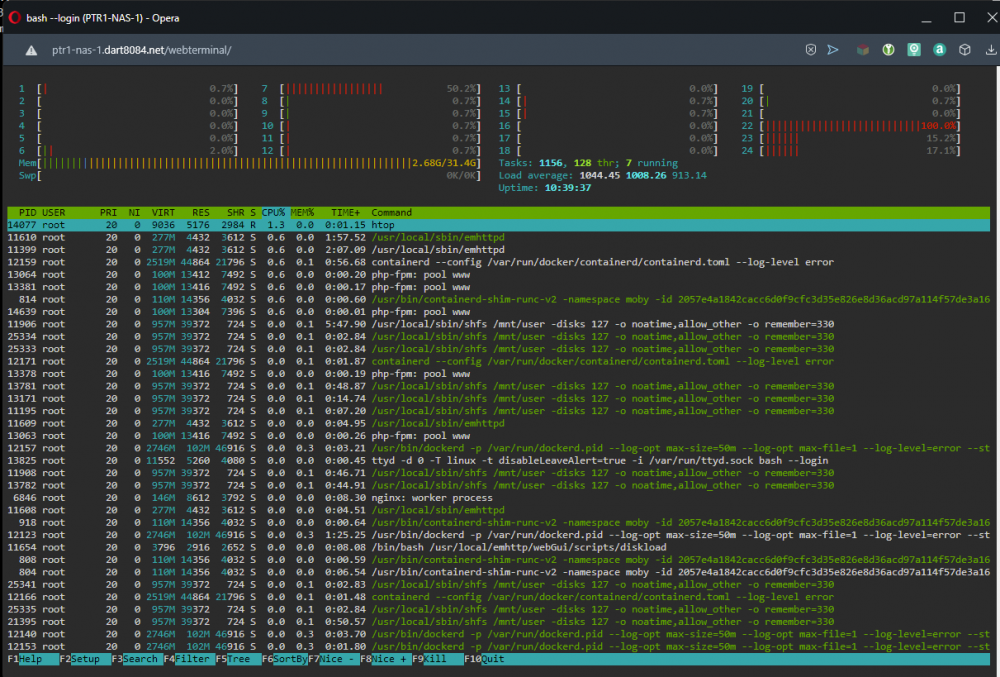Click the Opera ad blocker shield icon

(x=811, y=50)
